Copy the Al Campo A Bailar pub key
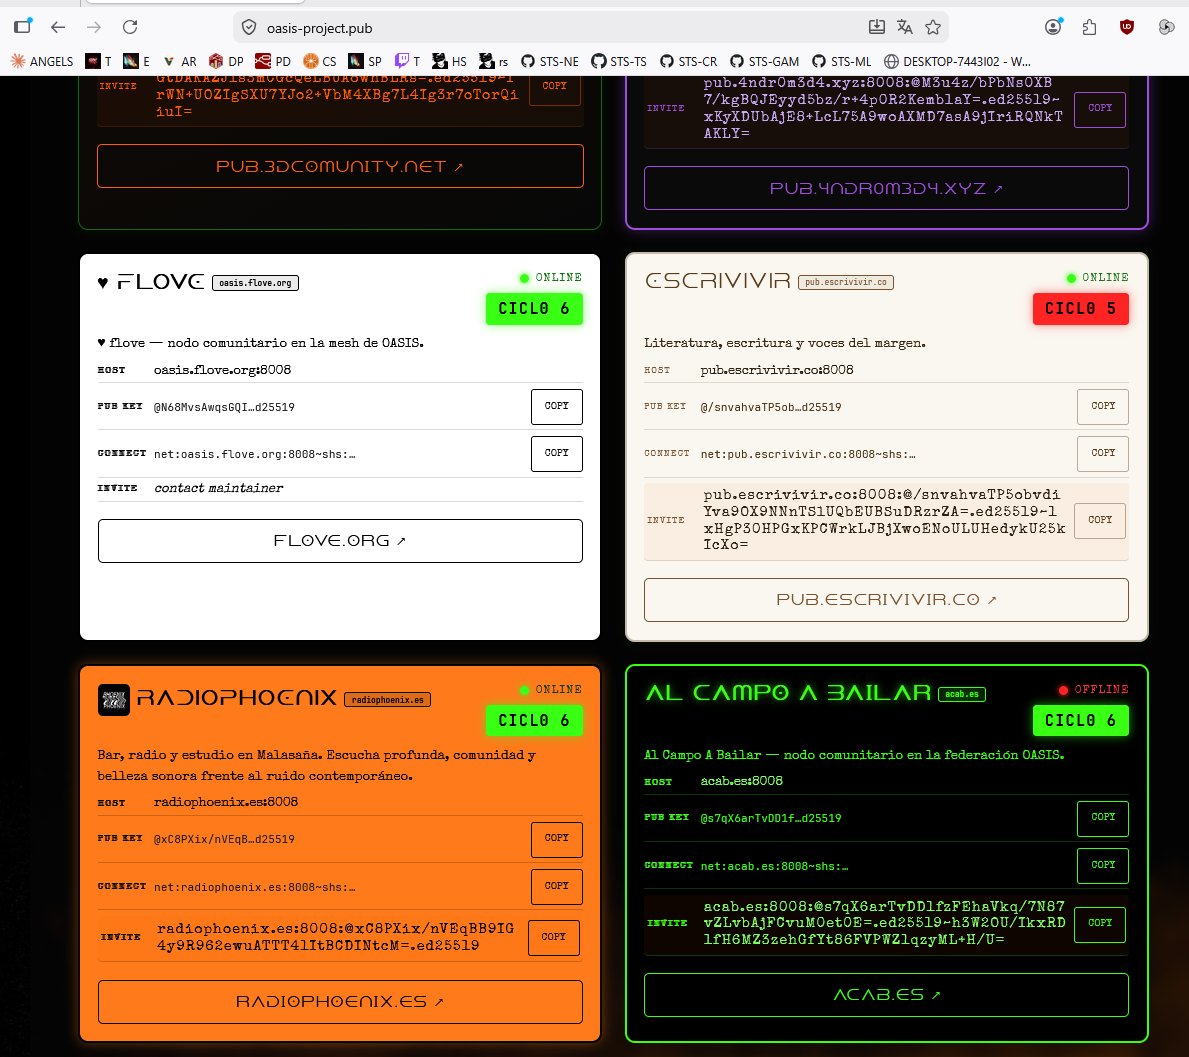 1103,818
